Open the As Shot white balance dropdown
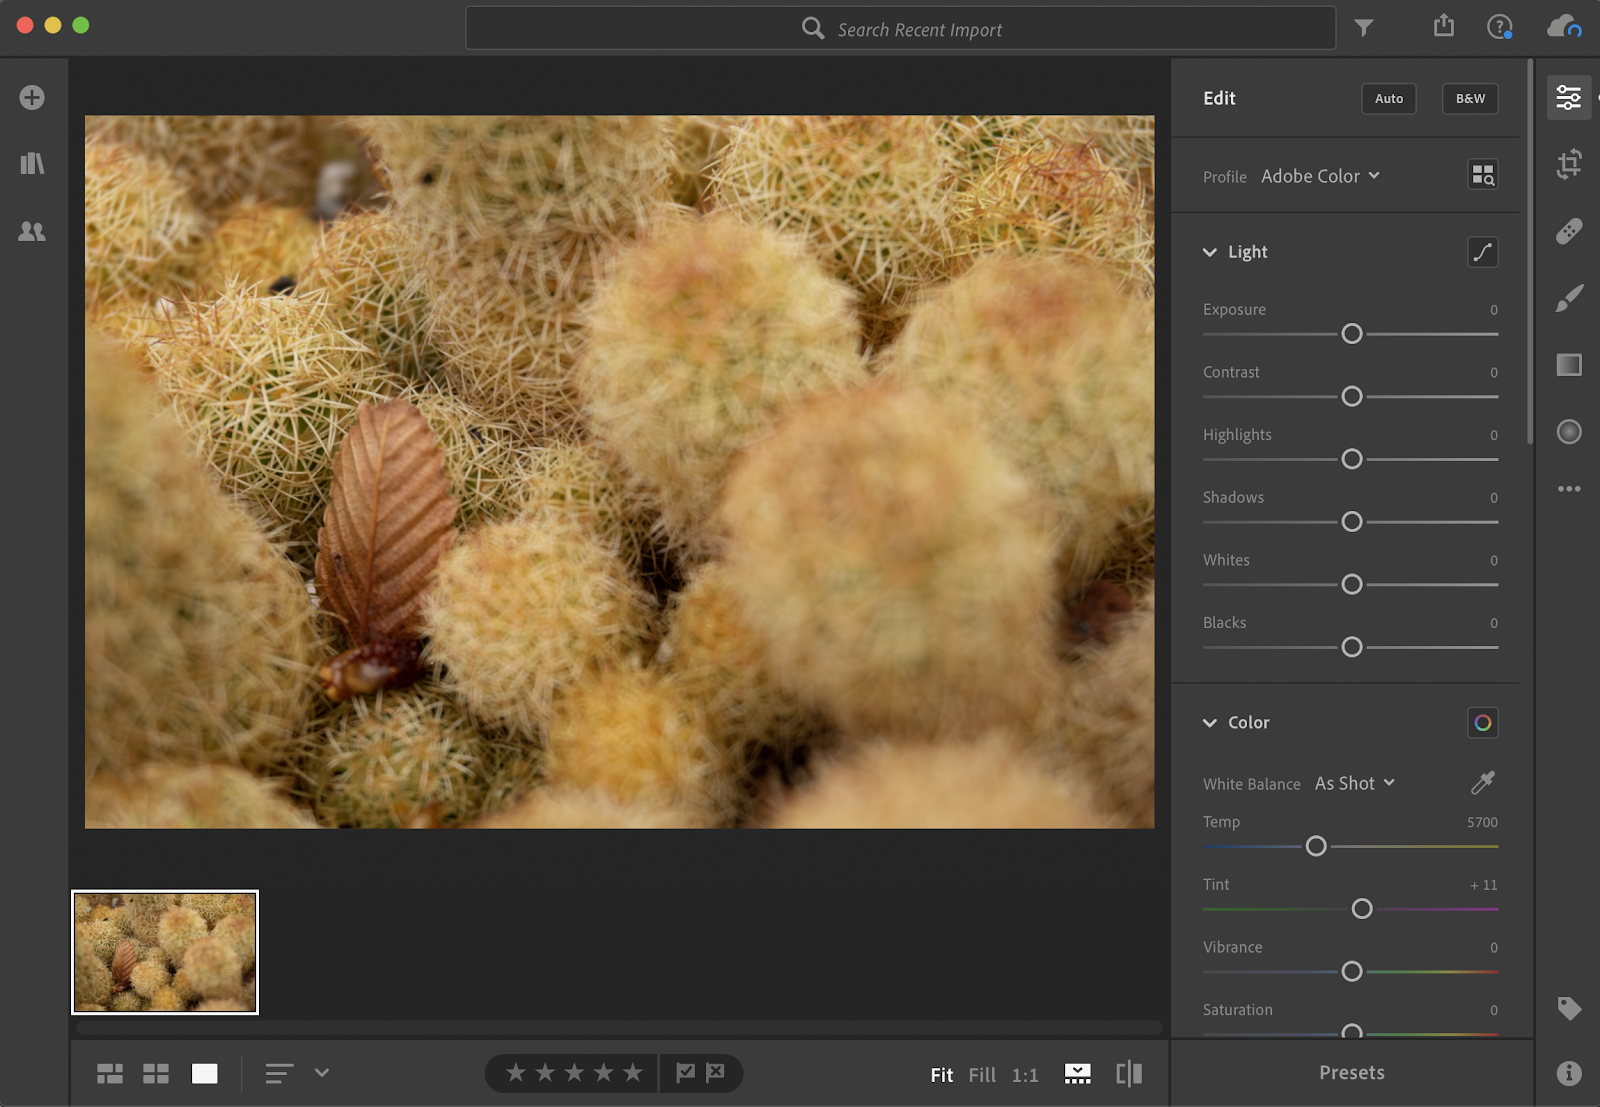Viewport: 1600px width, 1107px height. (1354, 783)
